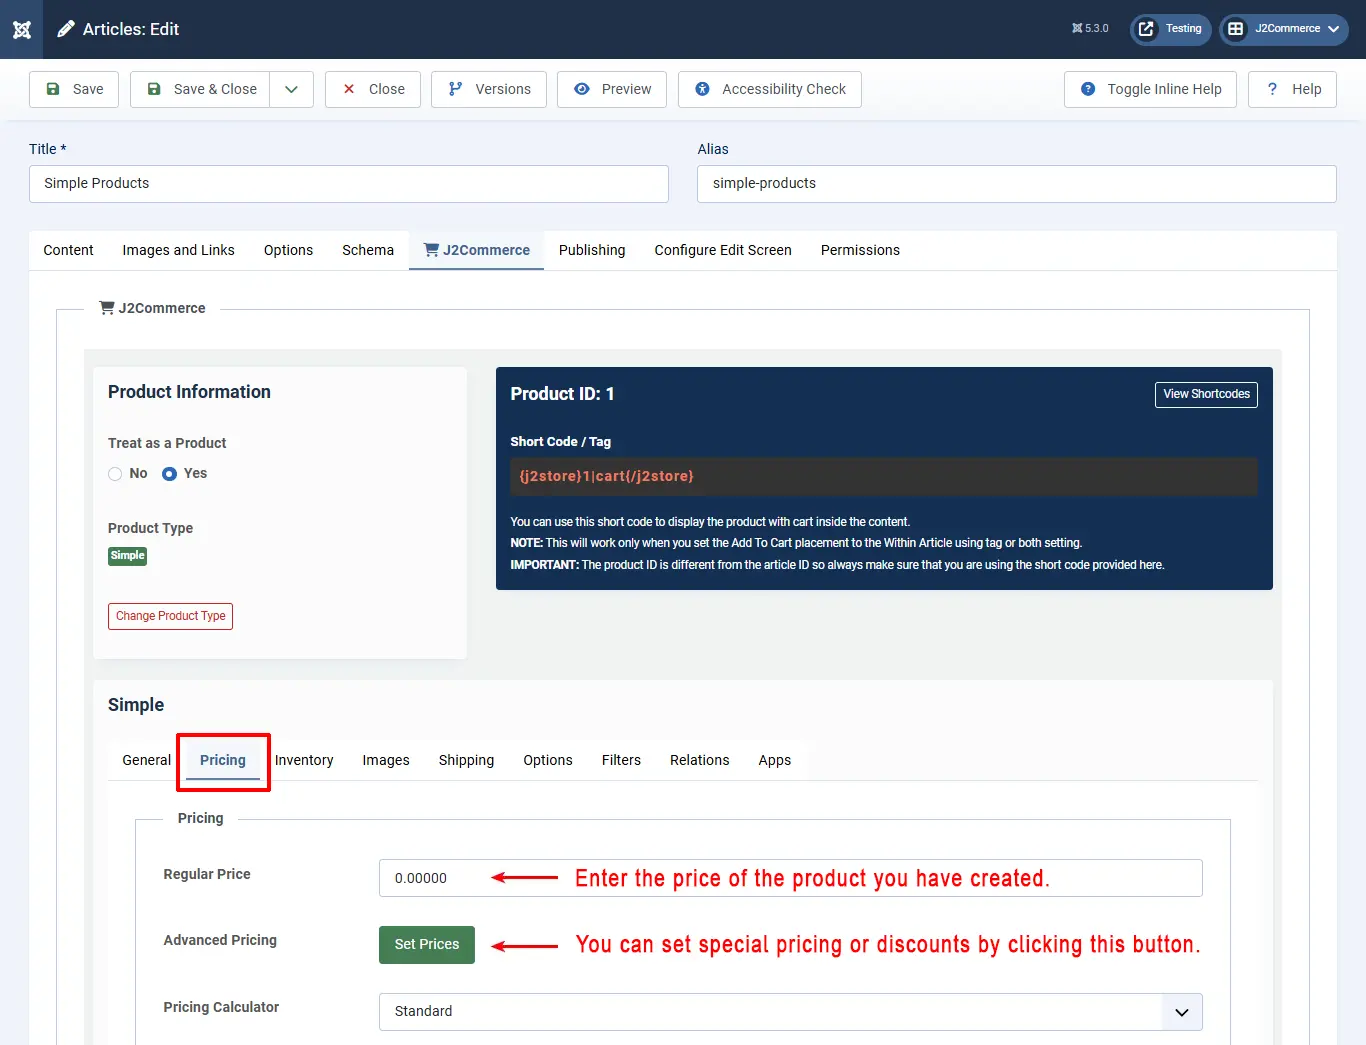The image size is (1366, 1045).
Task: Open the Permissions tab
Action: (860, 250)
